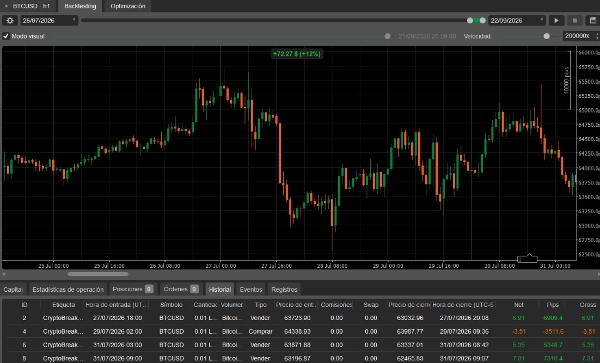Switch to the Optimización tab
The width and height of the screenshot is (600, 363).
127,6
